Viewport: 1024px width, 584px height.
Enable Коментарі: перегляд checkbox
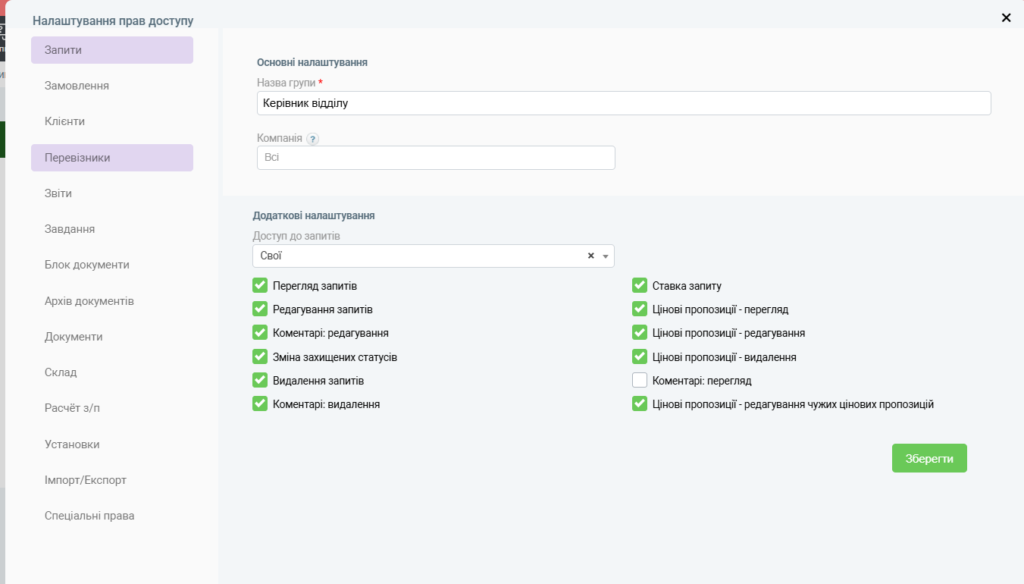pyautogui.click(x=639, y=380)
